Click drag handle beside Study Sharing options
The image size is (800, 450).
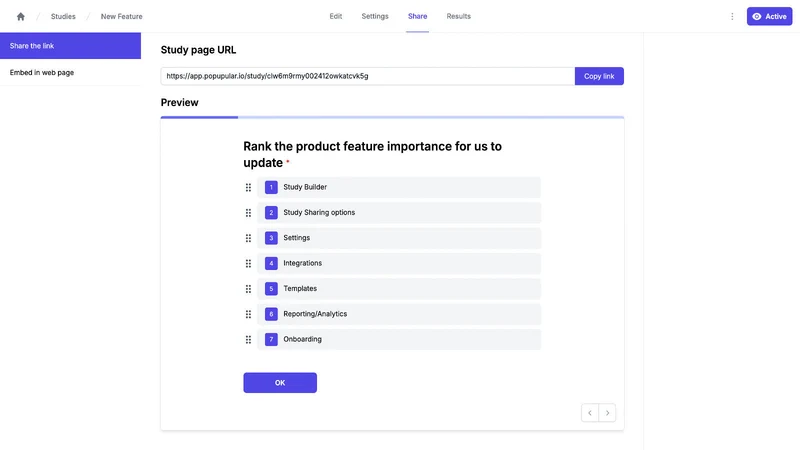tap(248, 213)
